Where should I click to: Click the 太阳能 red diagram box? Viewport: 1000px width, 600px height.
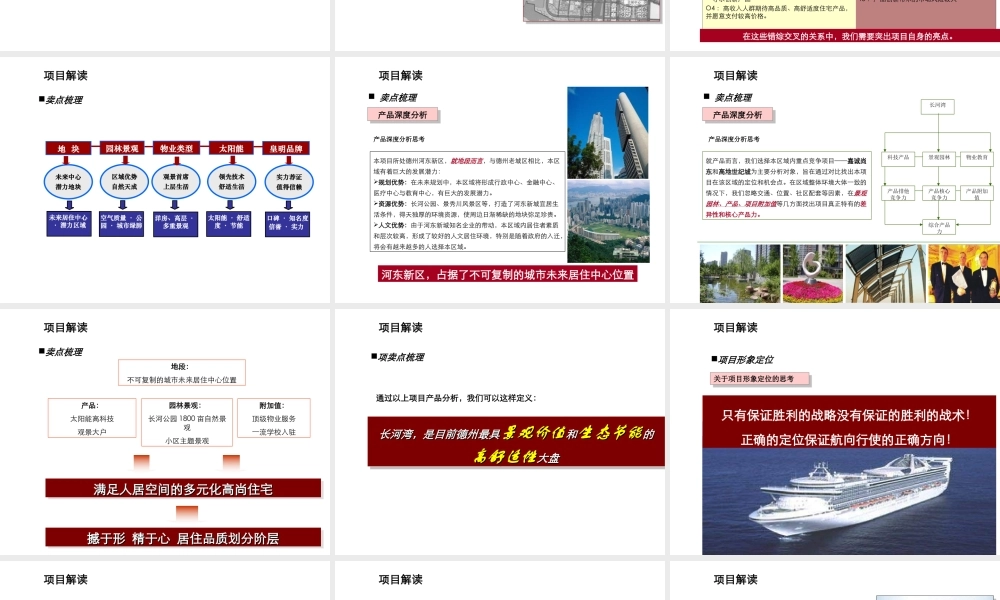[229, 148]
